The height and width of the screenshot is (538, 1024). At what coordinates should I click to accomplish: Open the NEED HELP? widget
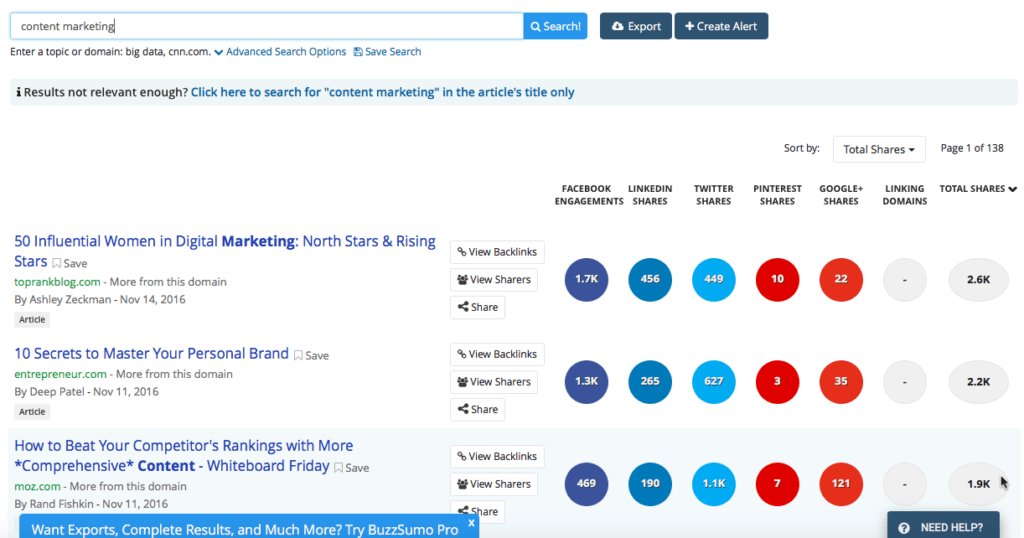pos(943,527)
